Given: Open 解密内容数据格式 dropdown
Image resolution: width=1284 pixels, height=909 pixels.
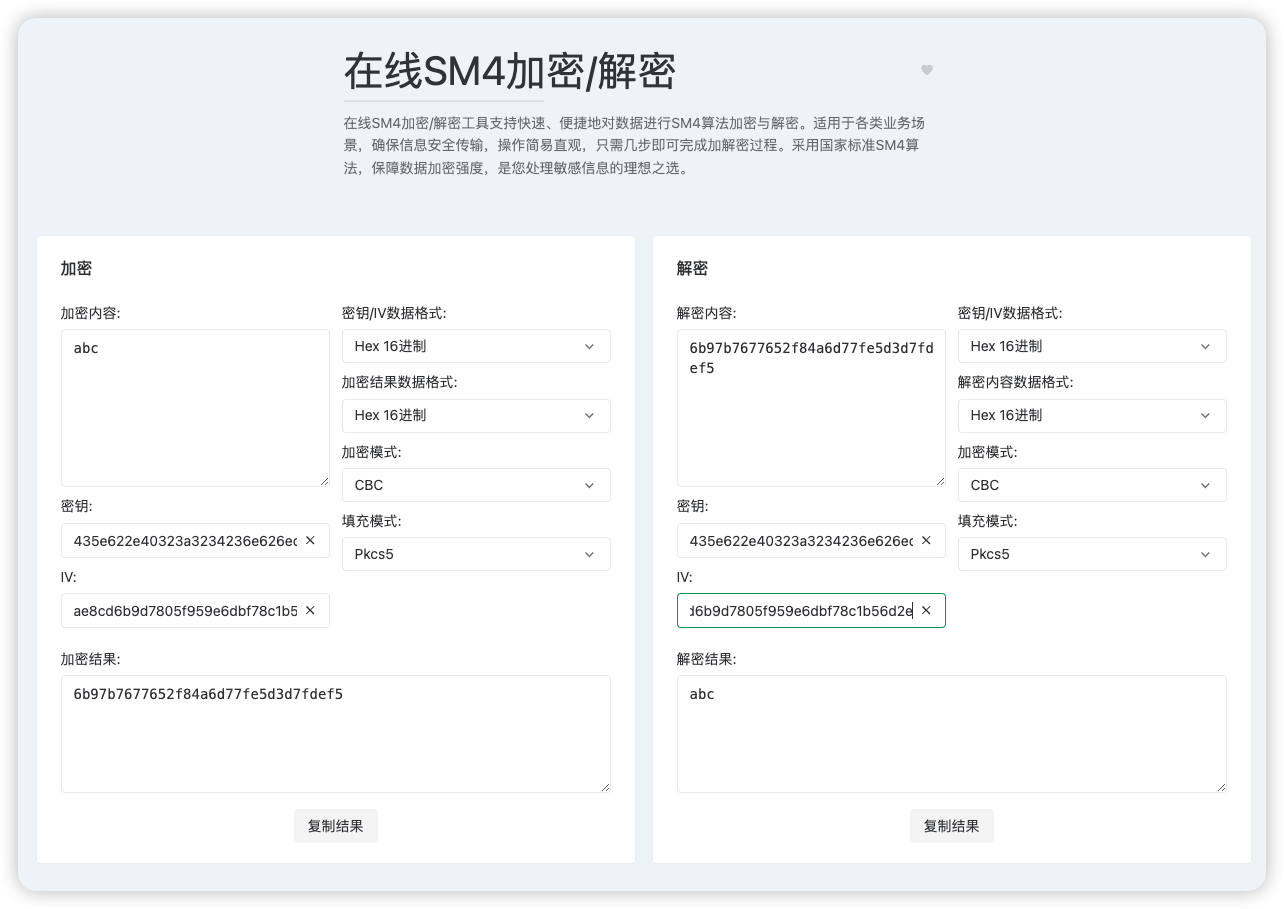Looking at the screenshot, I should click(1092, 415).
